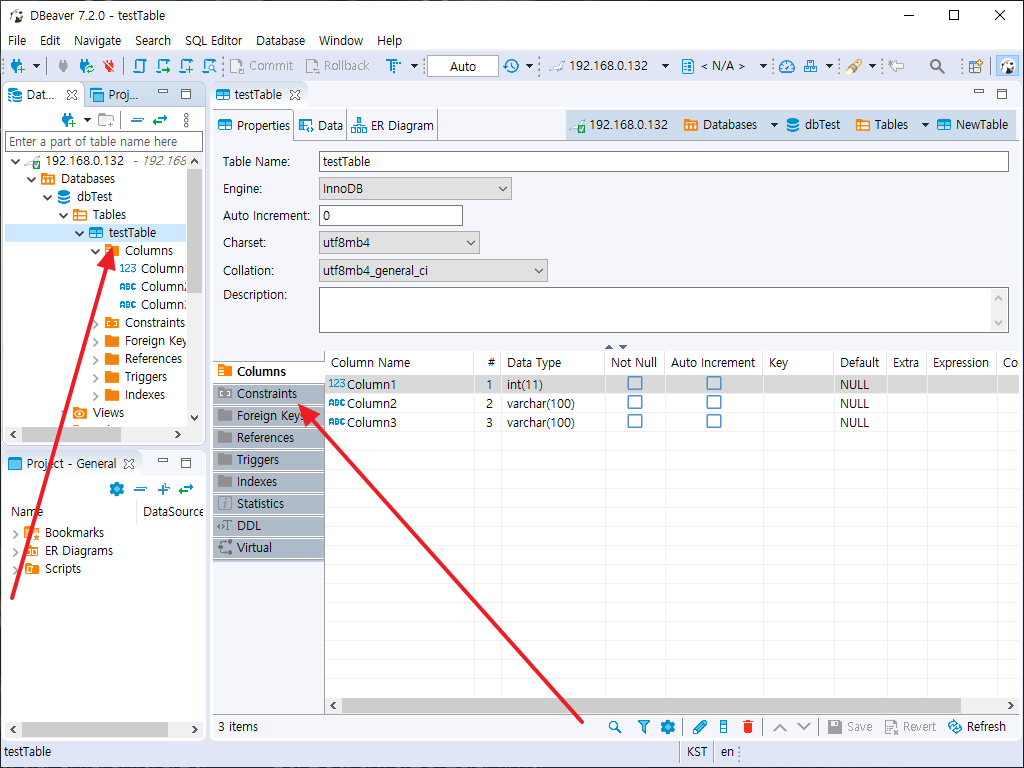Collapse the dbTest database tree node
The image size is (1024, 768).
tap(48, 197)
